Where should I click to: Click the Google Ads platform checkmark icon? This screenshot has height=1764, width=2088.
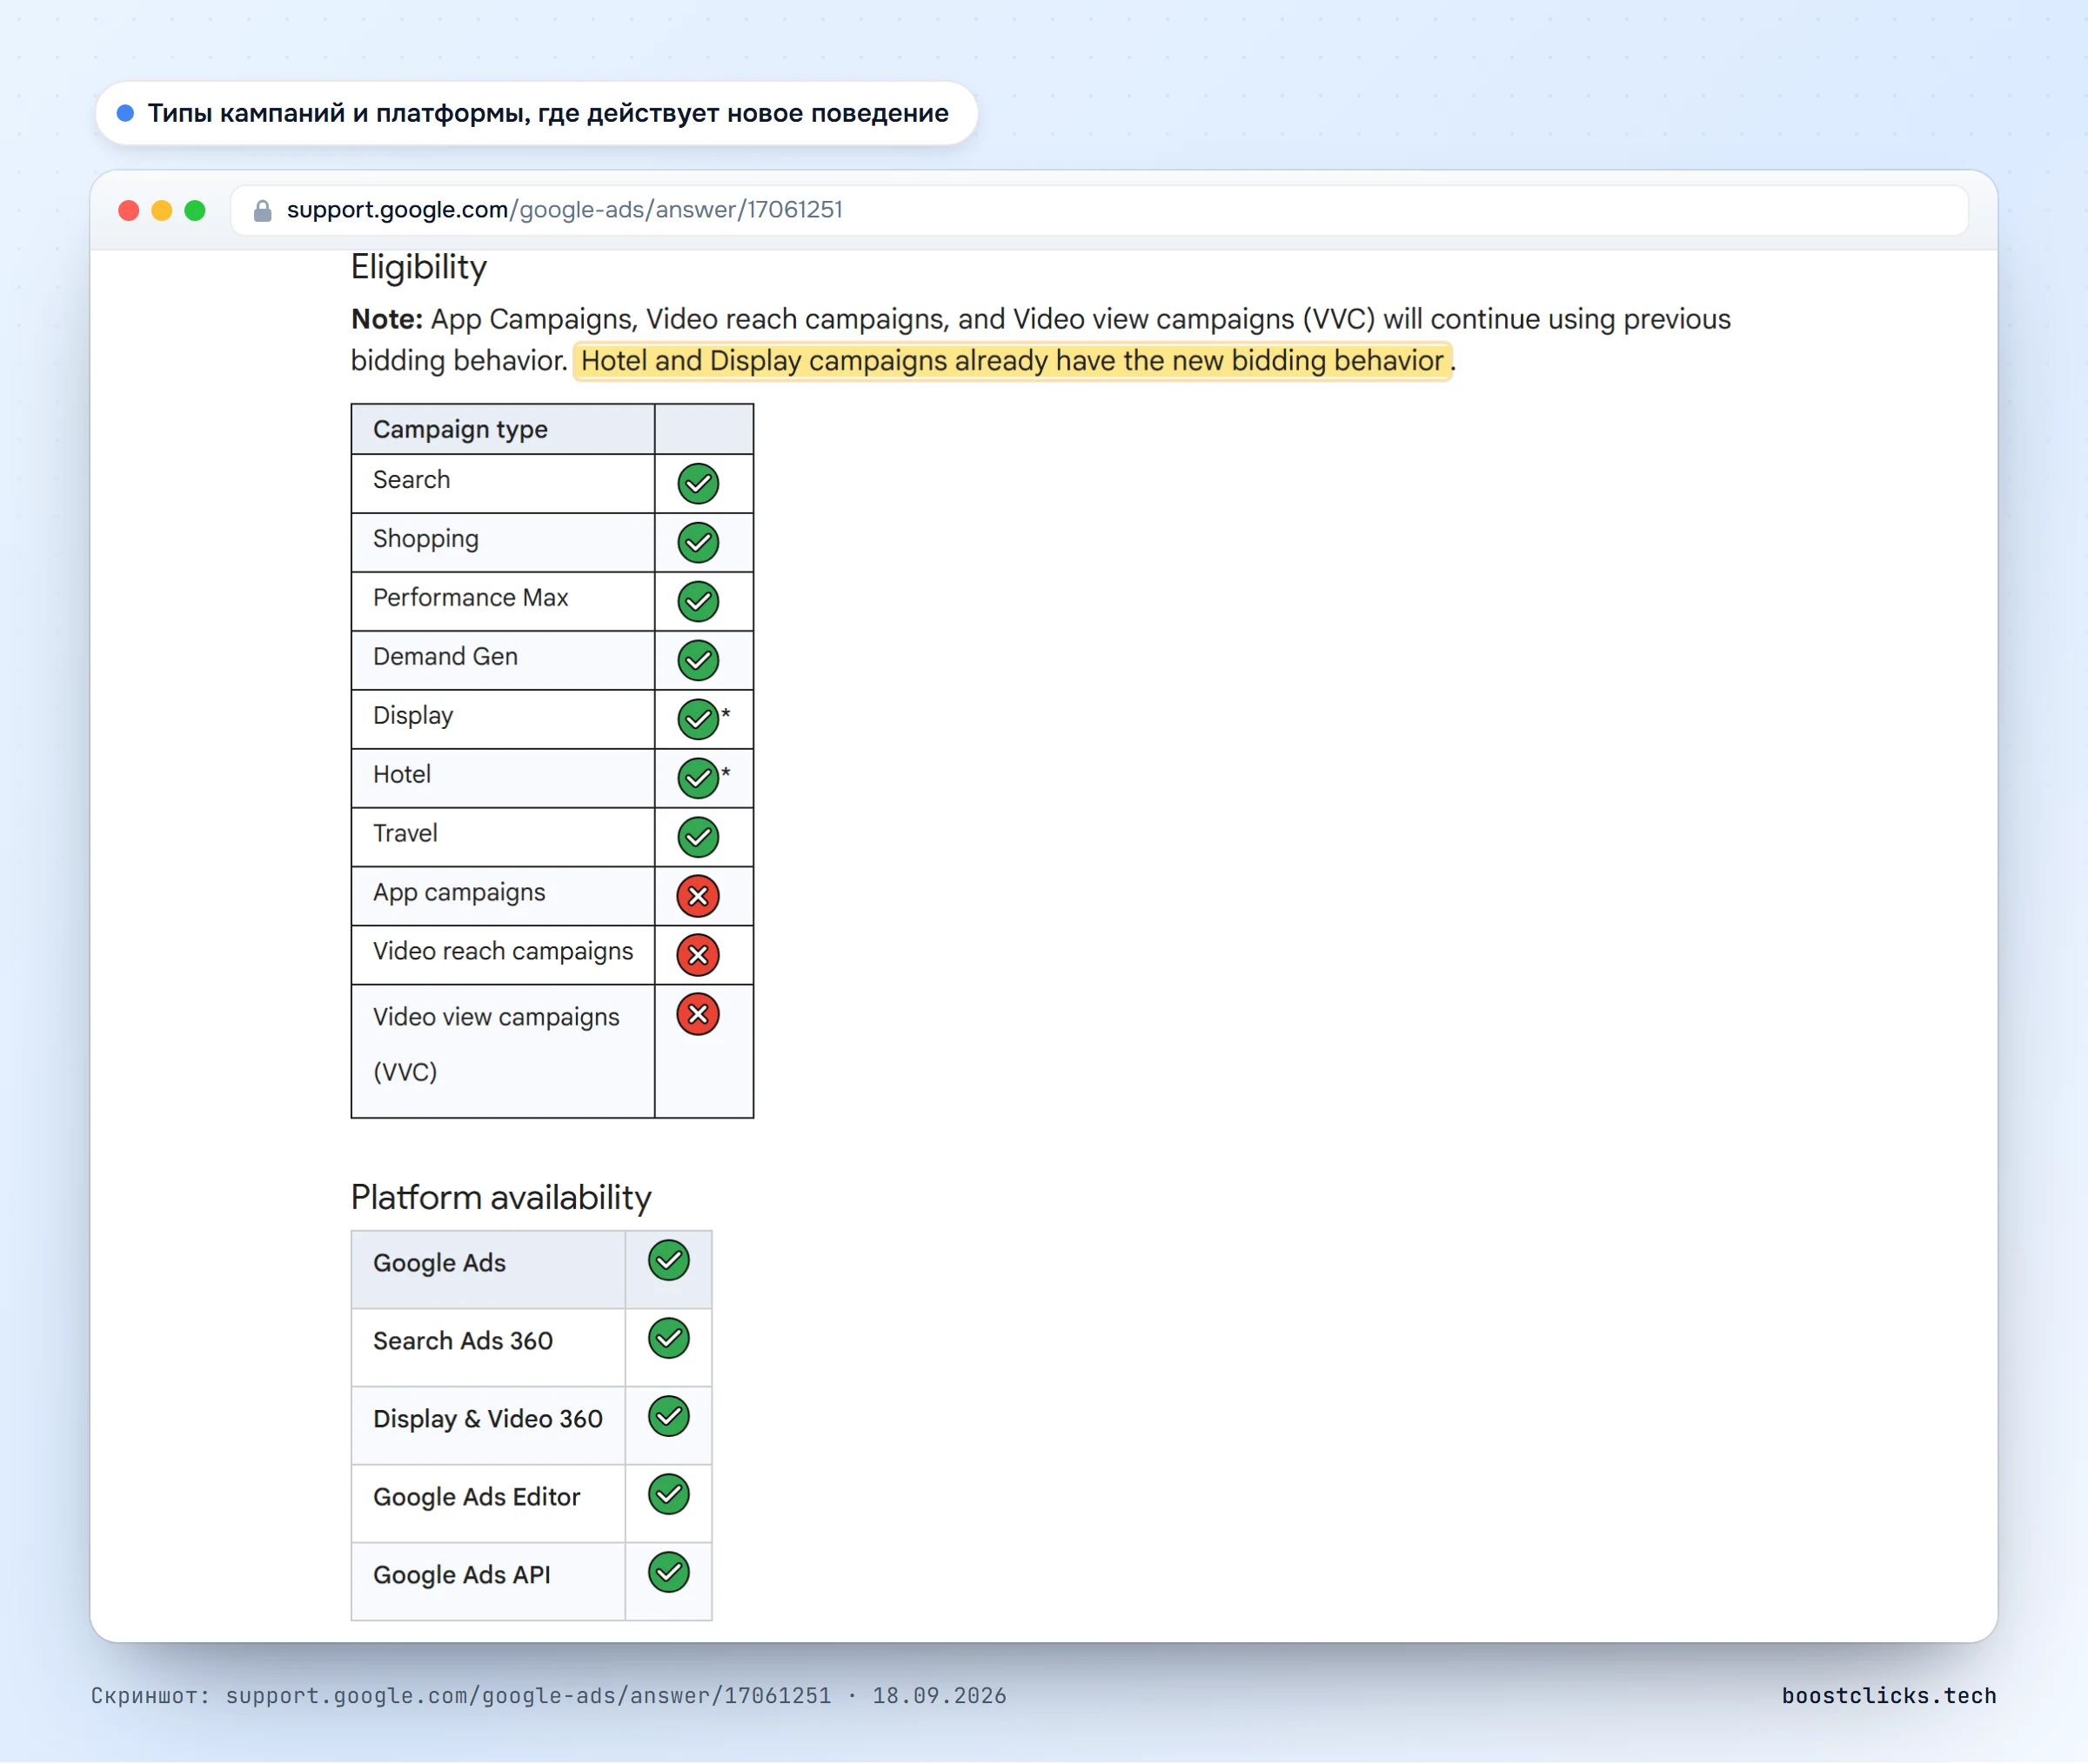[x=669, y=1261]
